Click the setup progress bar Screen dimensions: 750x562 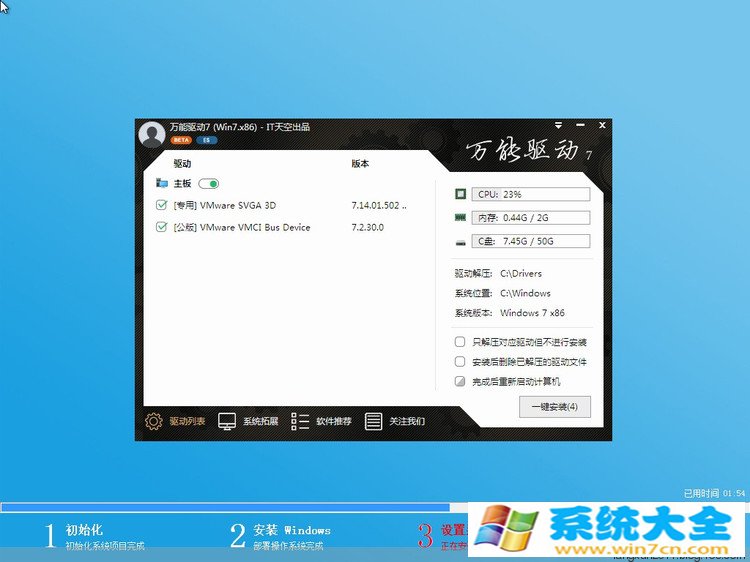[234, 507]
